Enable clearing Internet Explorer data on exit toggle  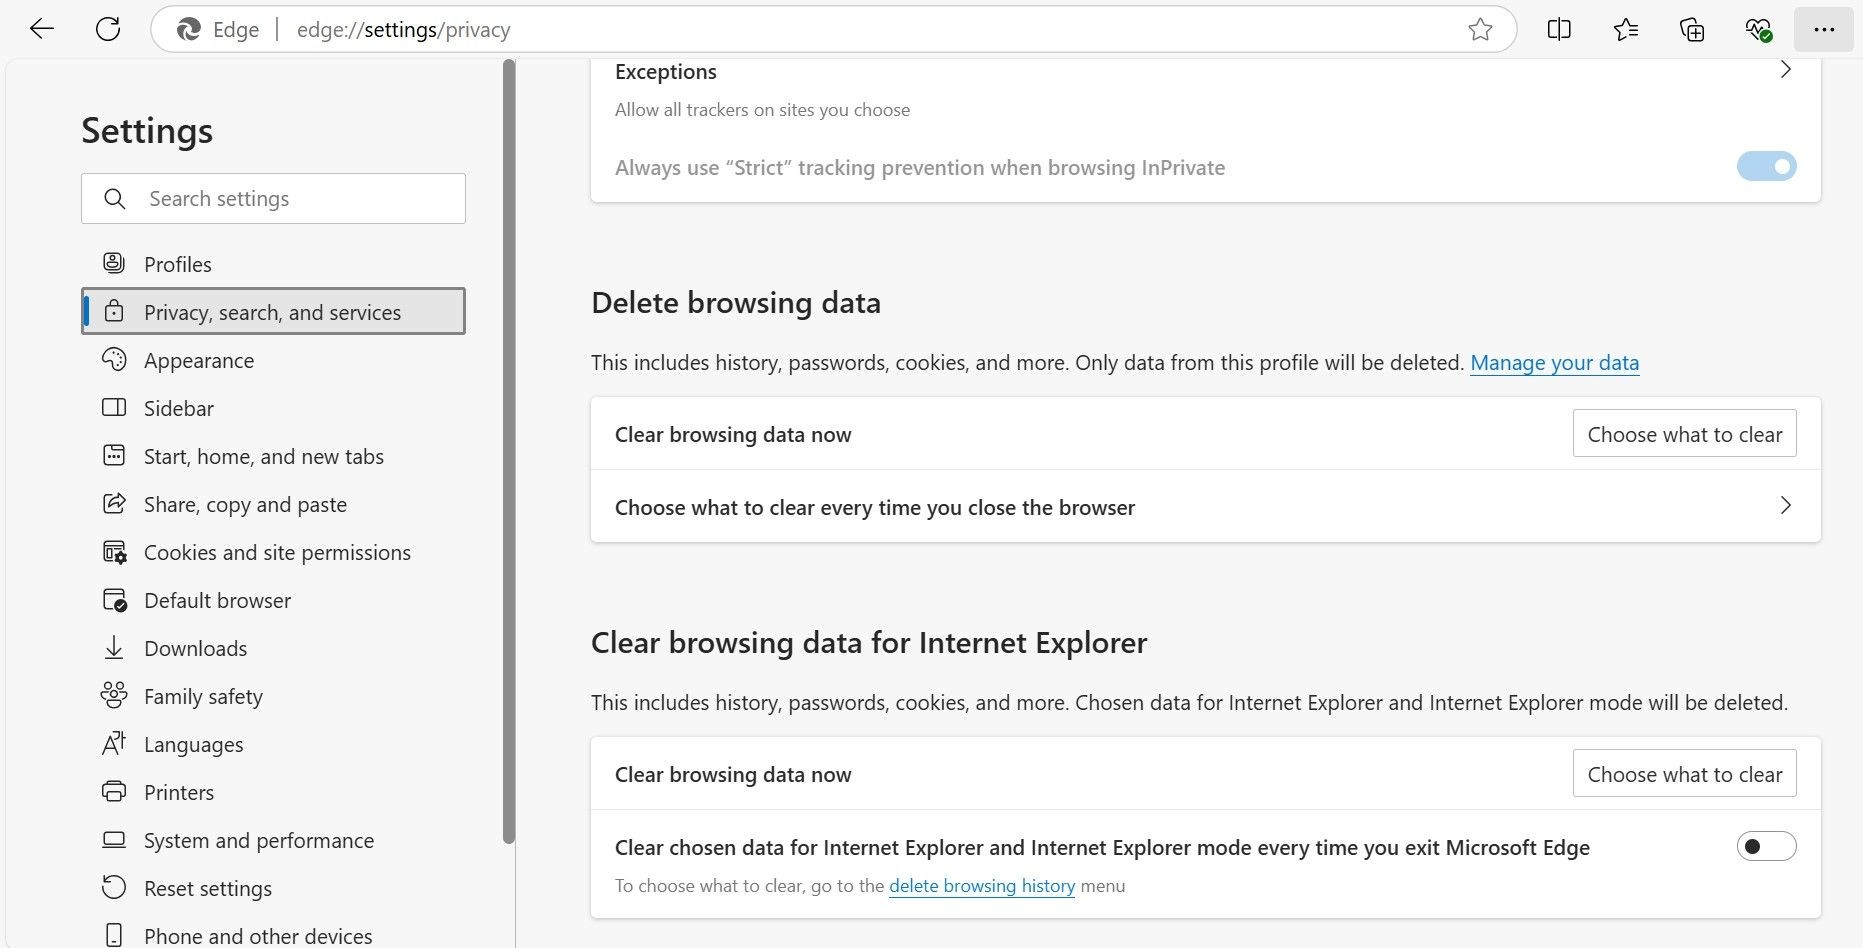pyautogui.click(x=1766, y=846)
